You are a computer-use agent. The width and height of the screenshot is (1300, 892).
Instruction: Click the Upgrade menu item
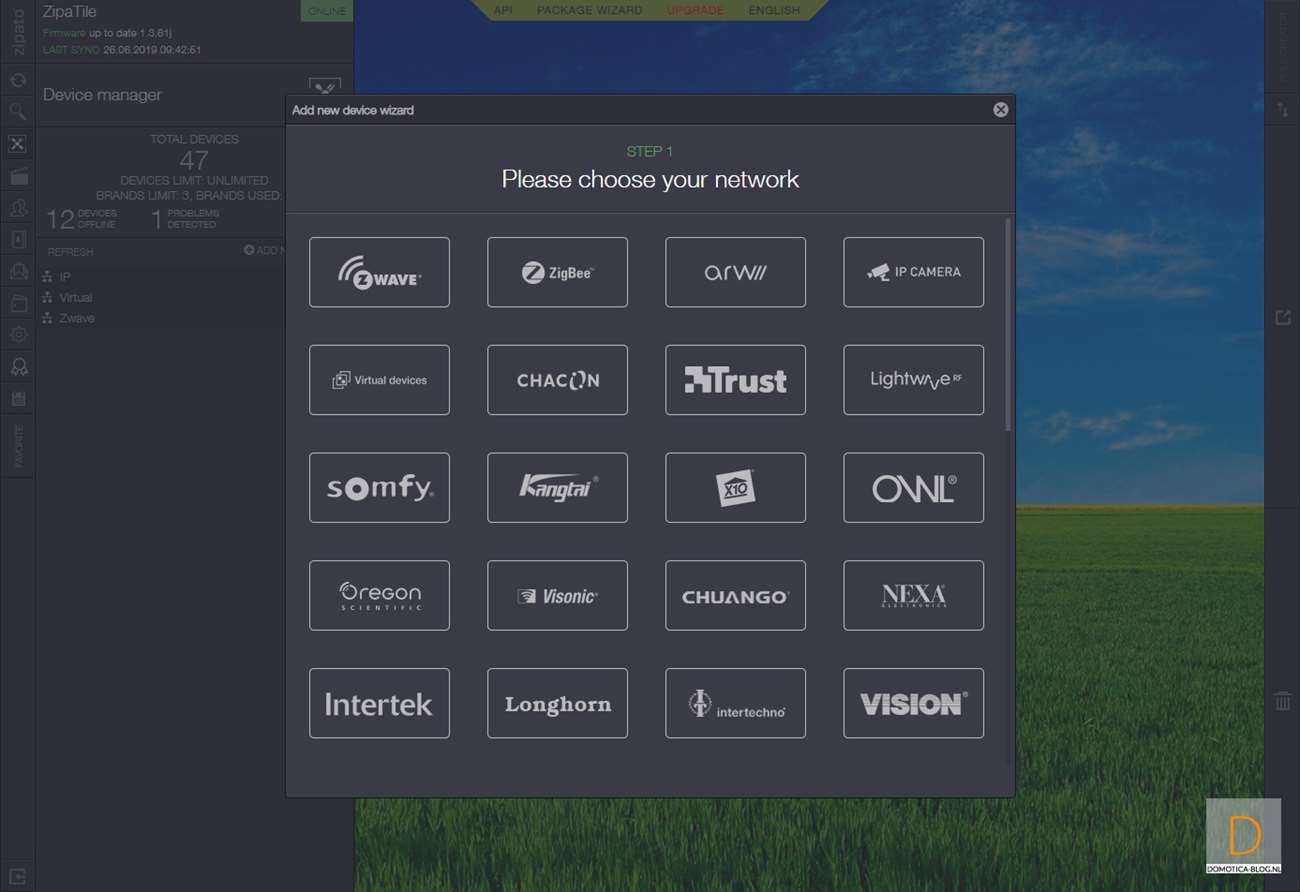[x=695, y=10]
